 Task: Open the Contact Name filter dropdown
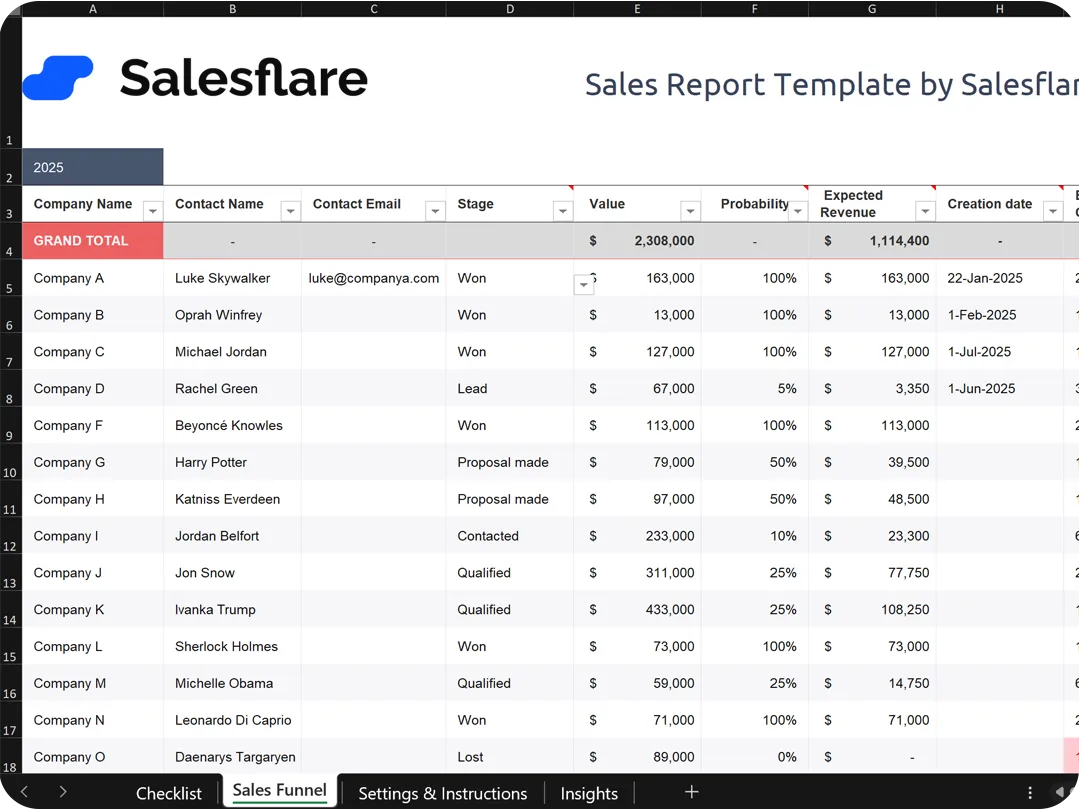coord(291,211)
